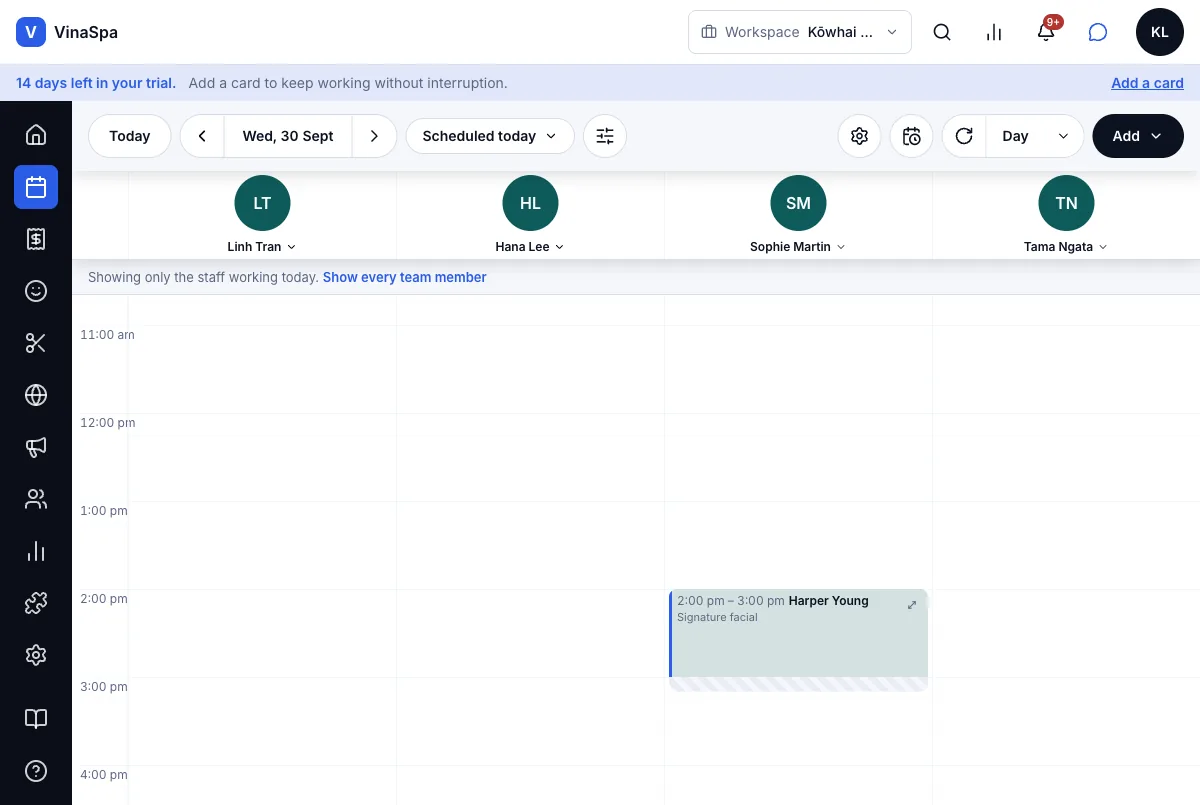The height and width of the screenshot is (805, 1200).
Task: Click the 4:00 pm time label
Action: click(x=104, y=775)
